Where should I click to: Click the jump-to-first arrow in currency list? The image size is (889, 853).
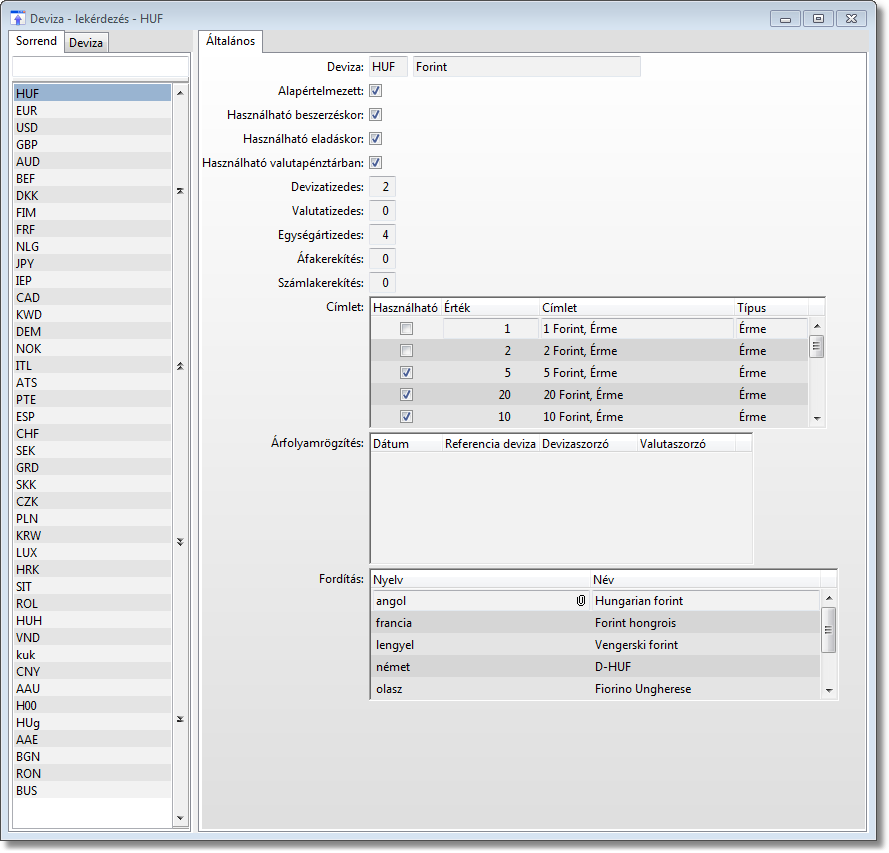(180, 190)
